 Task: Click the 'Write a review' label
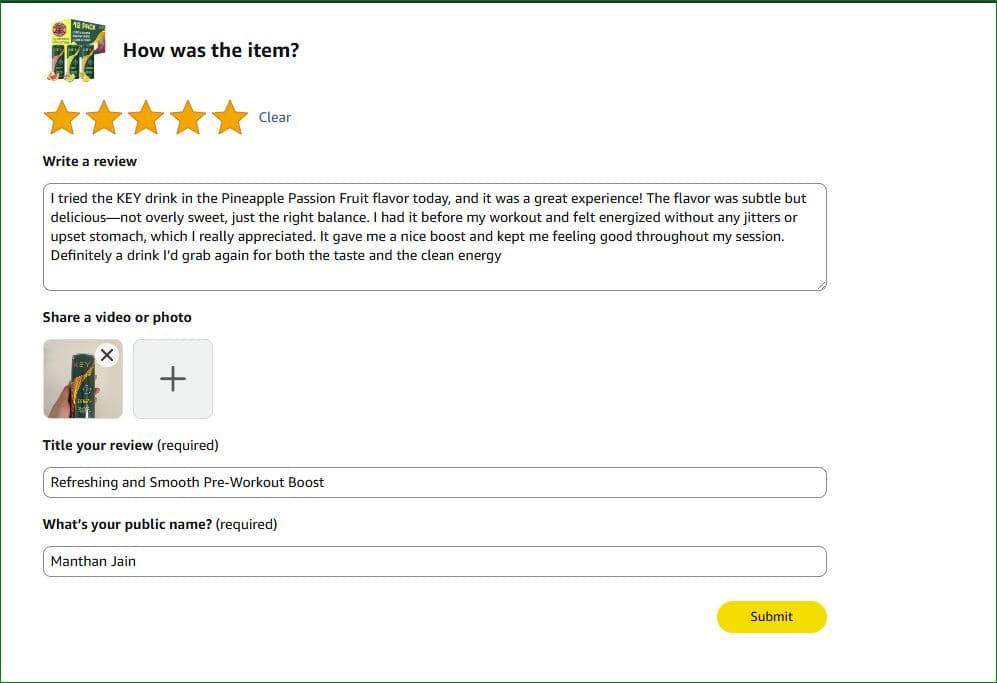pos(90,161)
